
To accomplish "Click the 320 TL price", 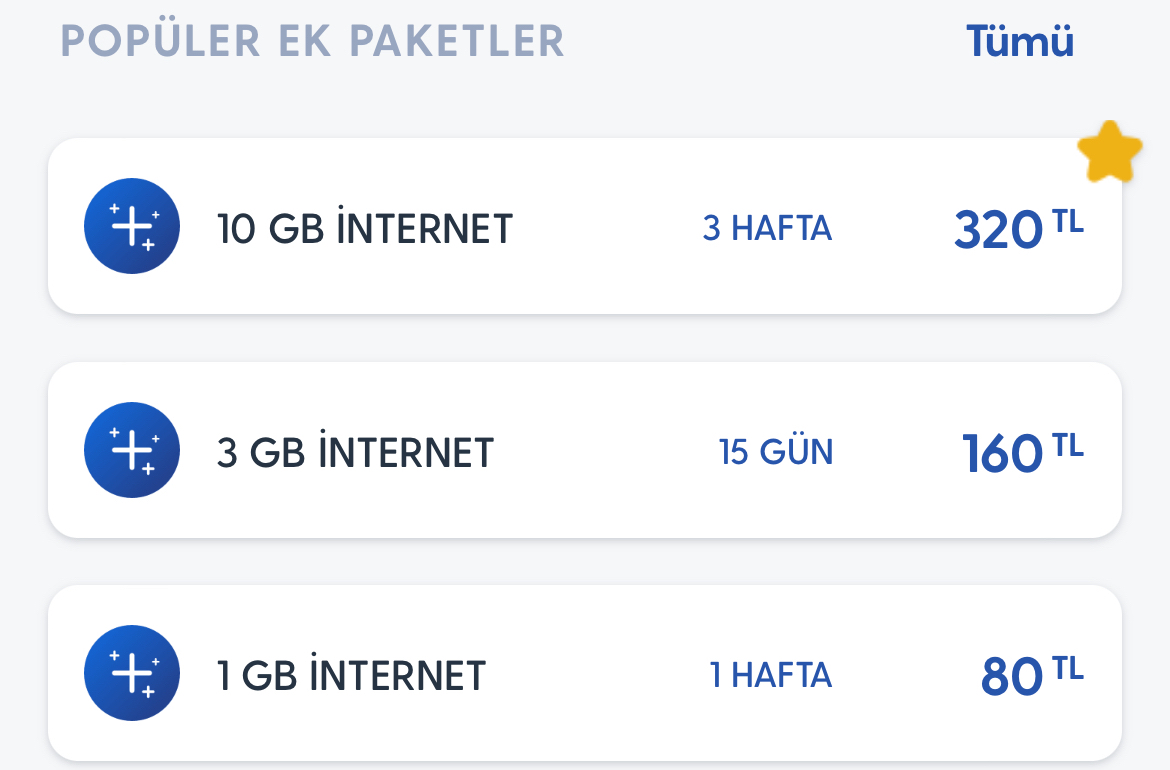I will (1019, 228).
